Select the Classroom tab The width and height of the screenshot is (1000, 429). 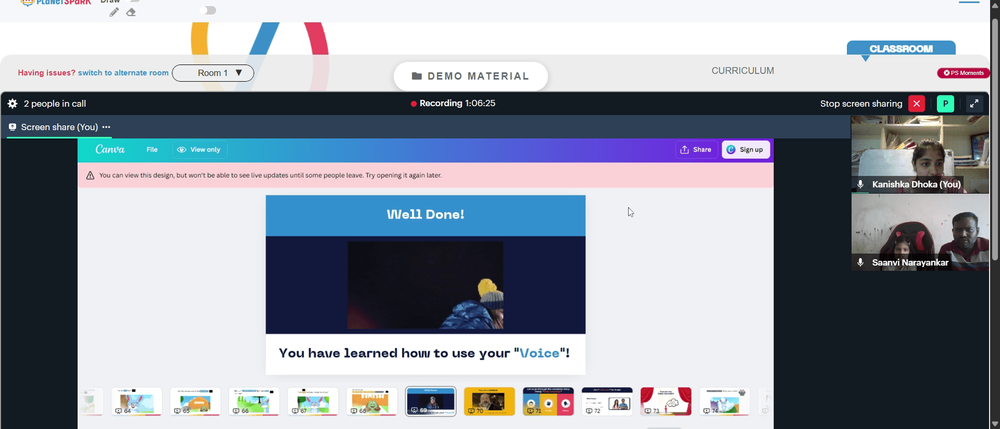point(901,48)
